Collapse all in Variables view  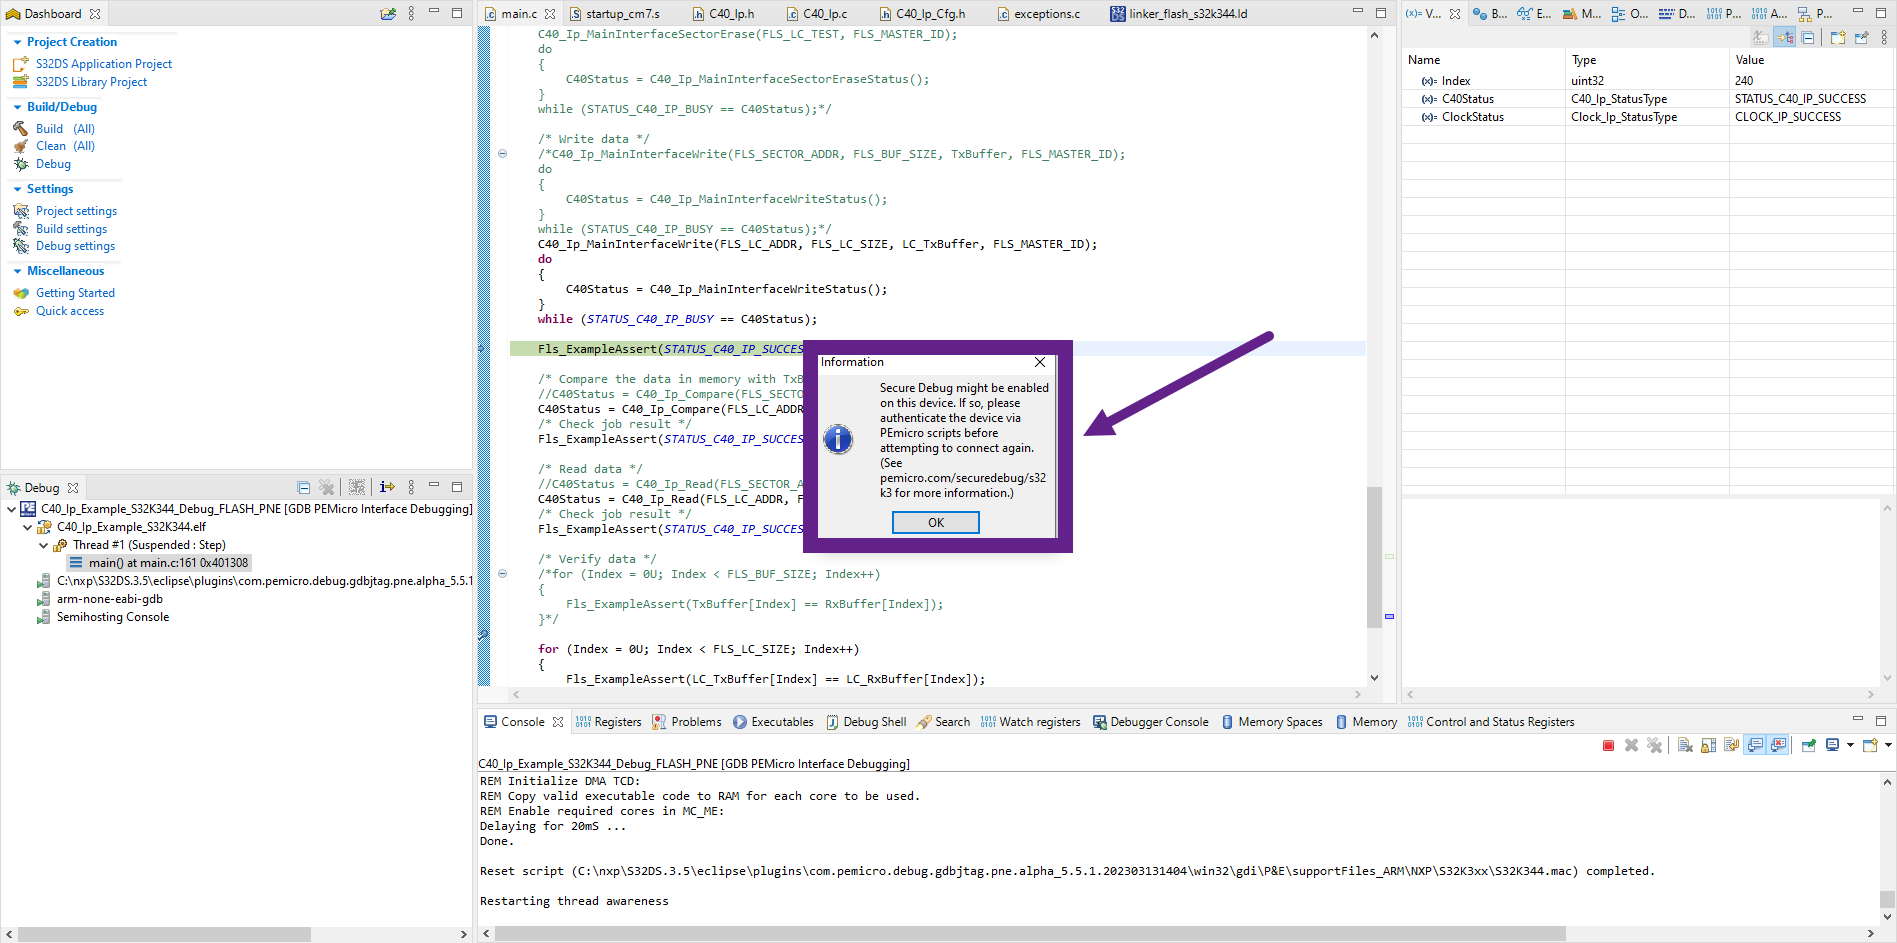(x=1808, y=38)
